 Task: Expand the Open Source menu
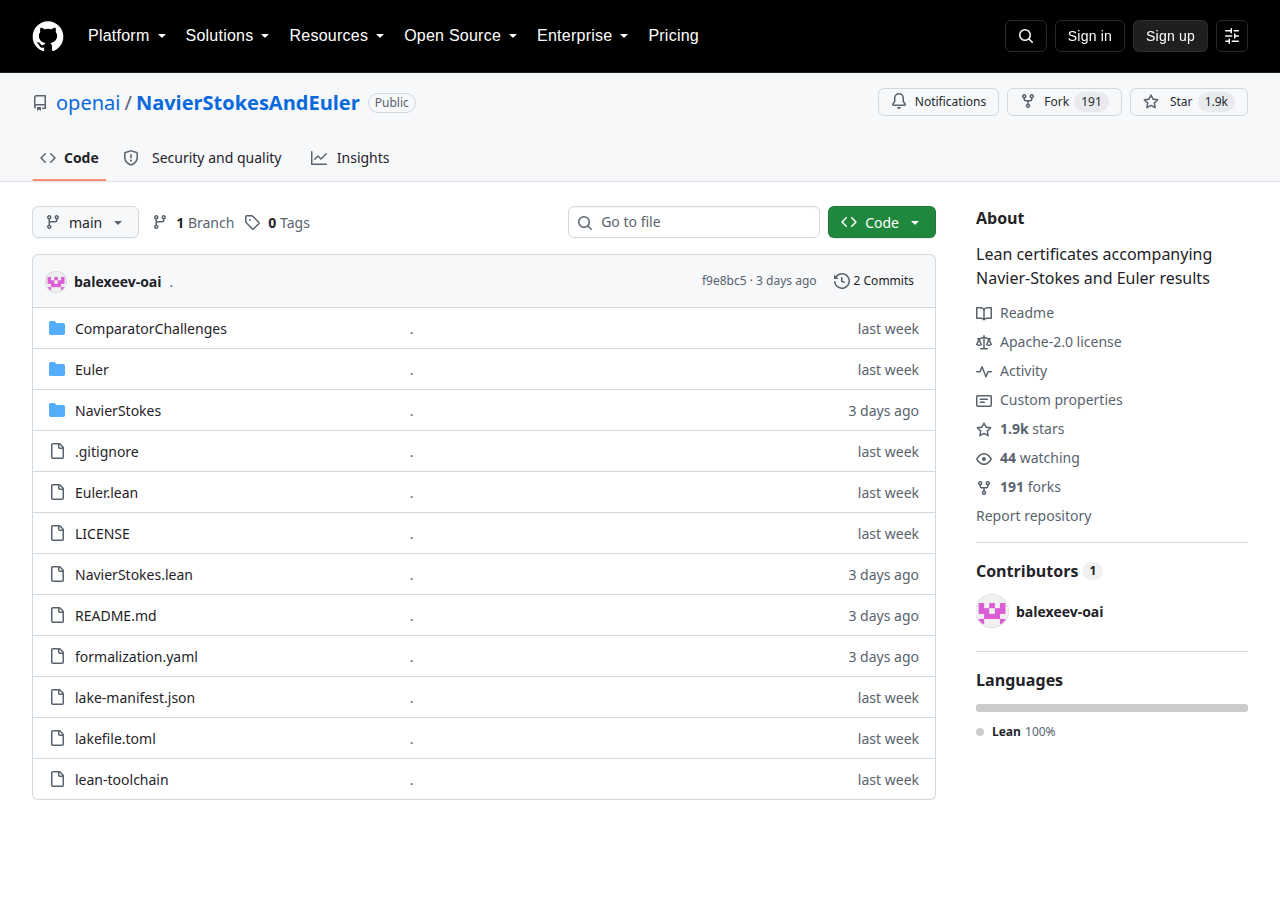pyautogui.click(x=460, y=36)
